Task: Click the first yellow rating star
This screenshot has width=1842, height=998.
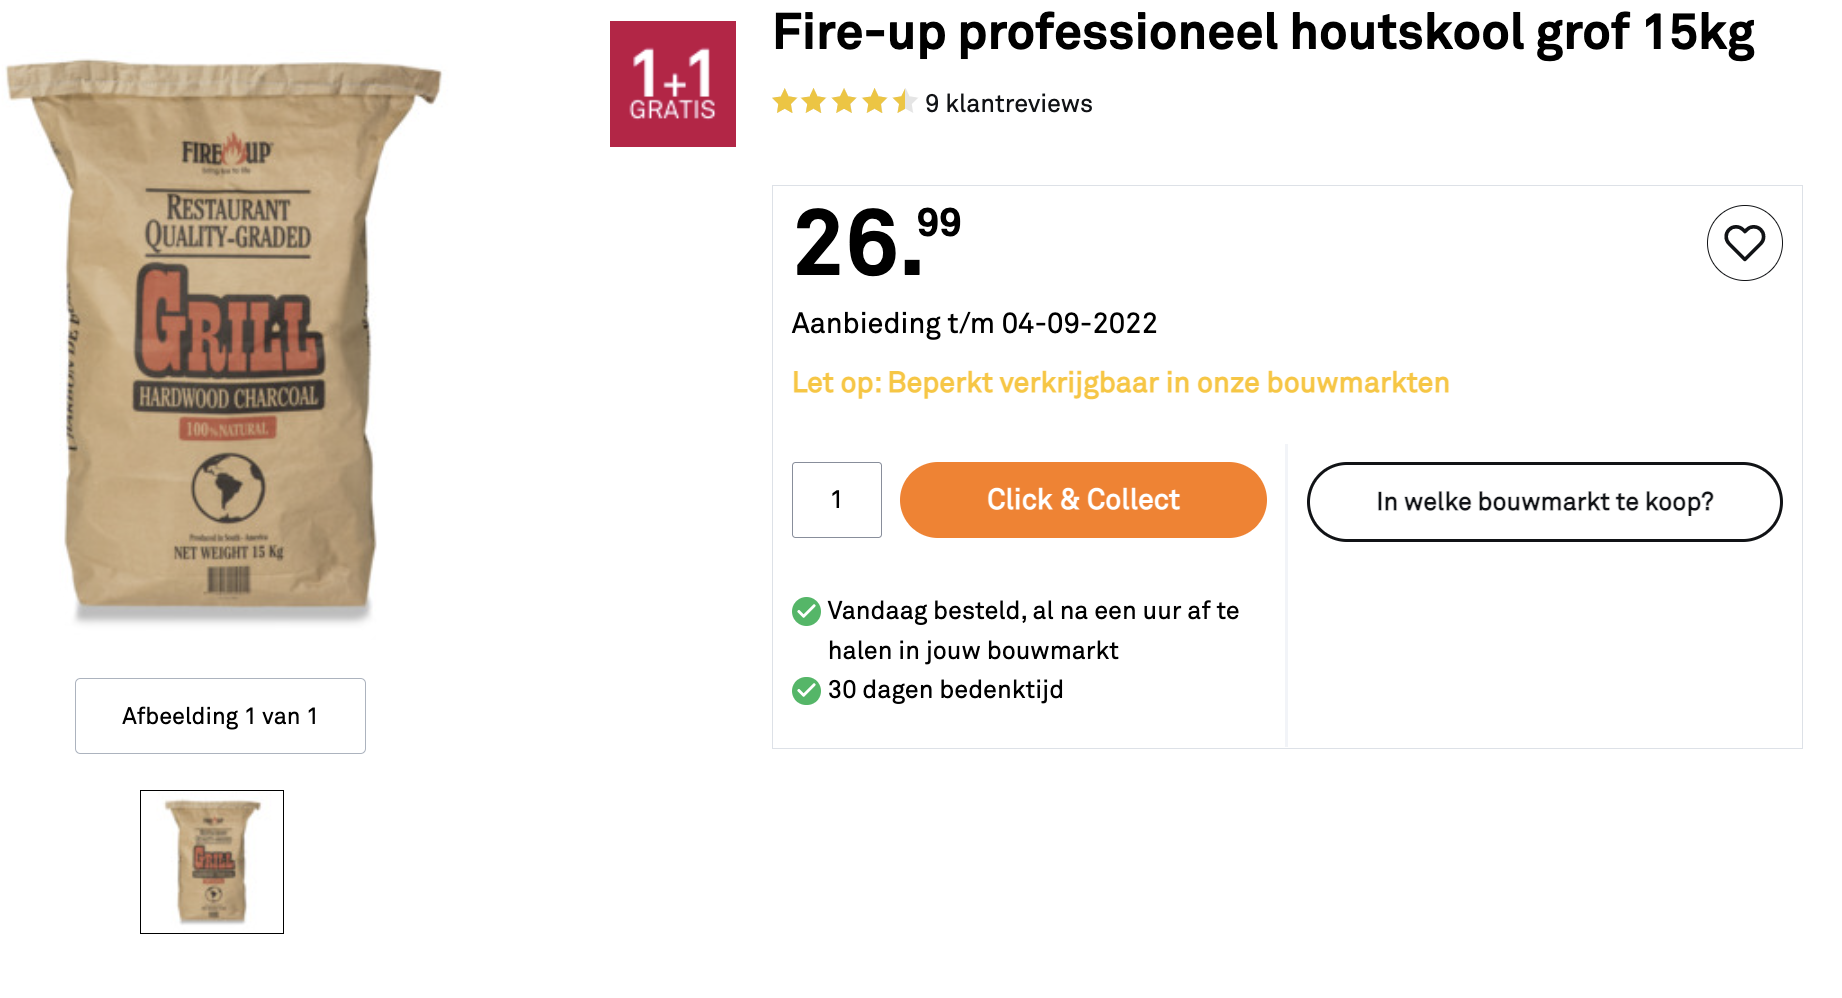Action: [x=785, y=102]
